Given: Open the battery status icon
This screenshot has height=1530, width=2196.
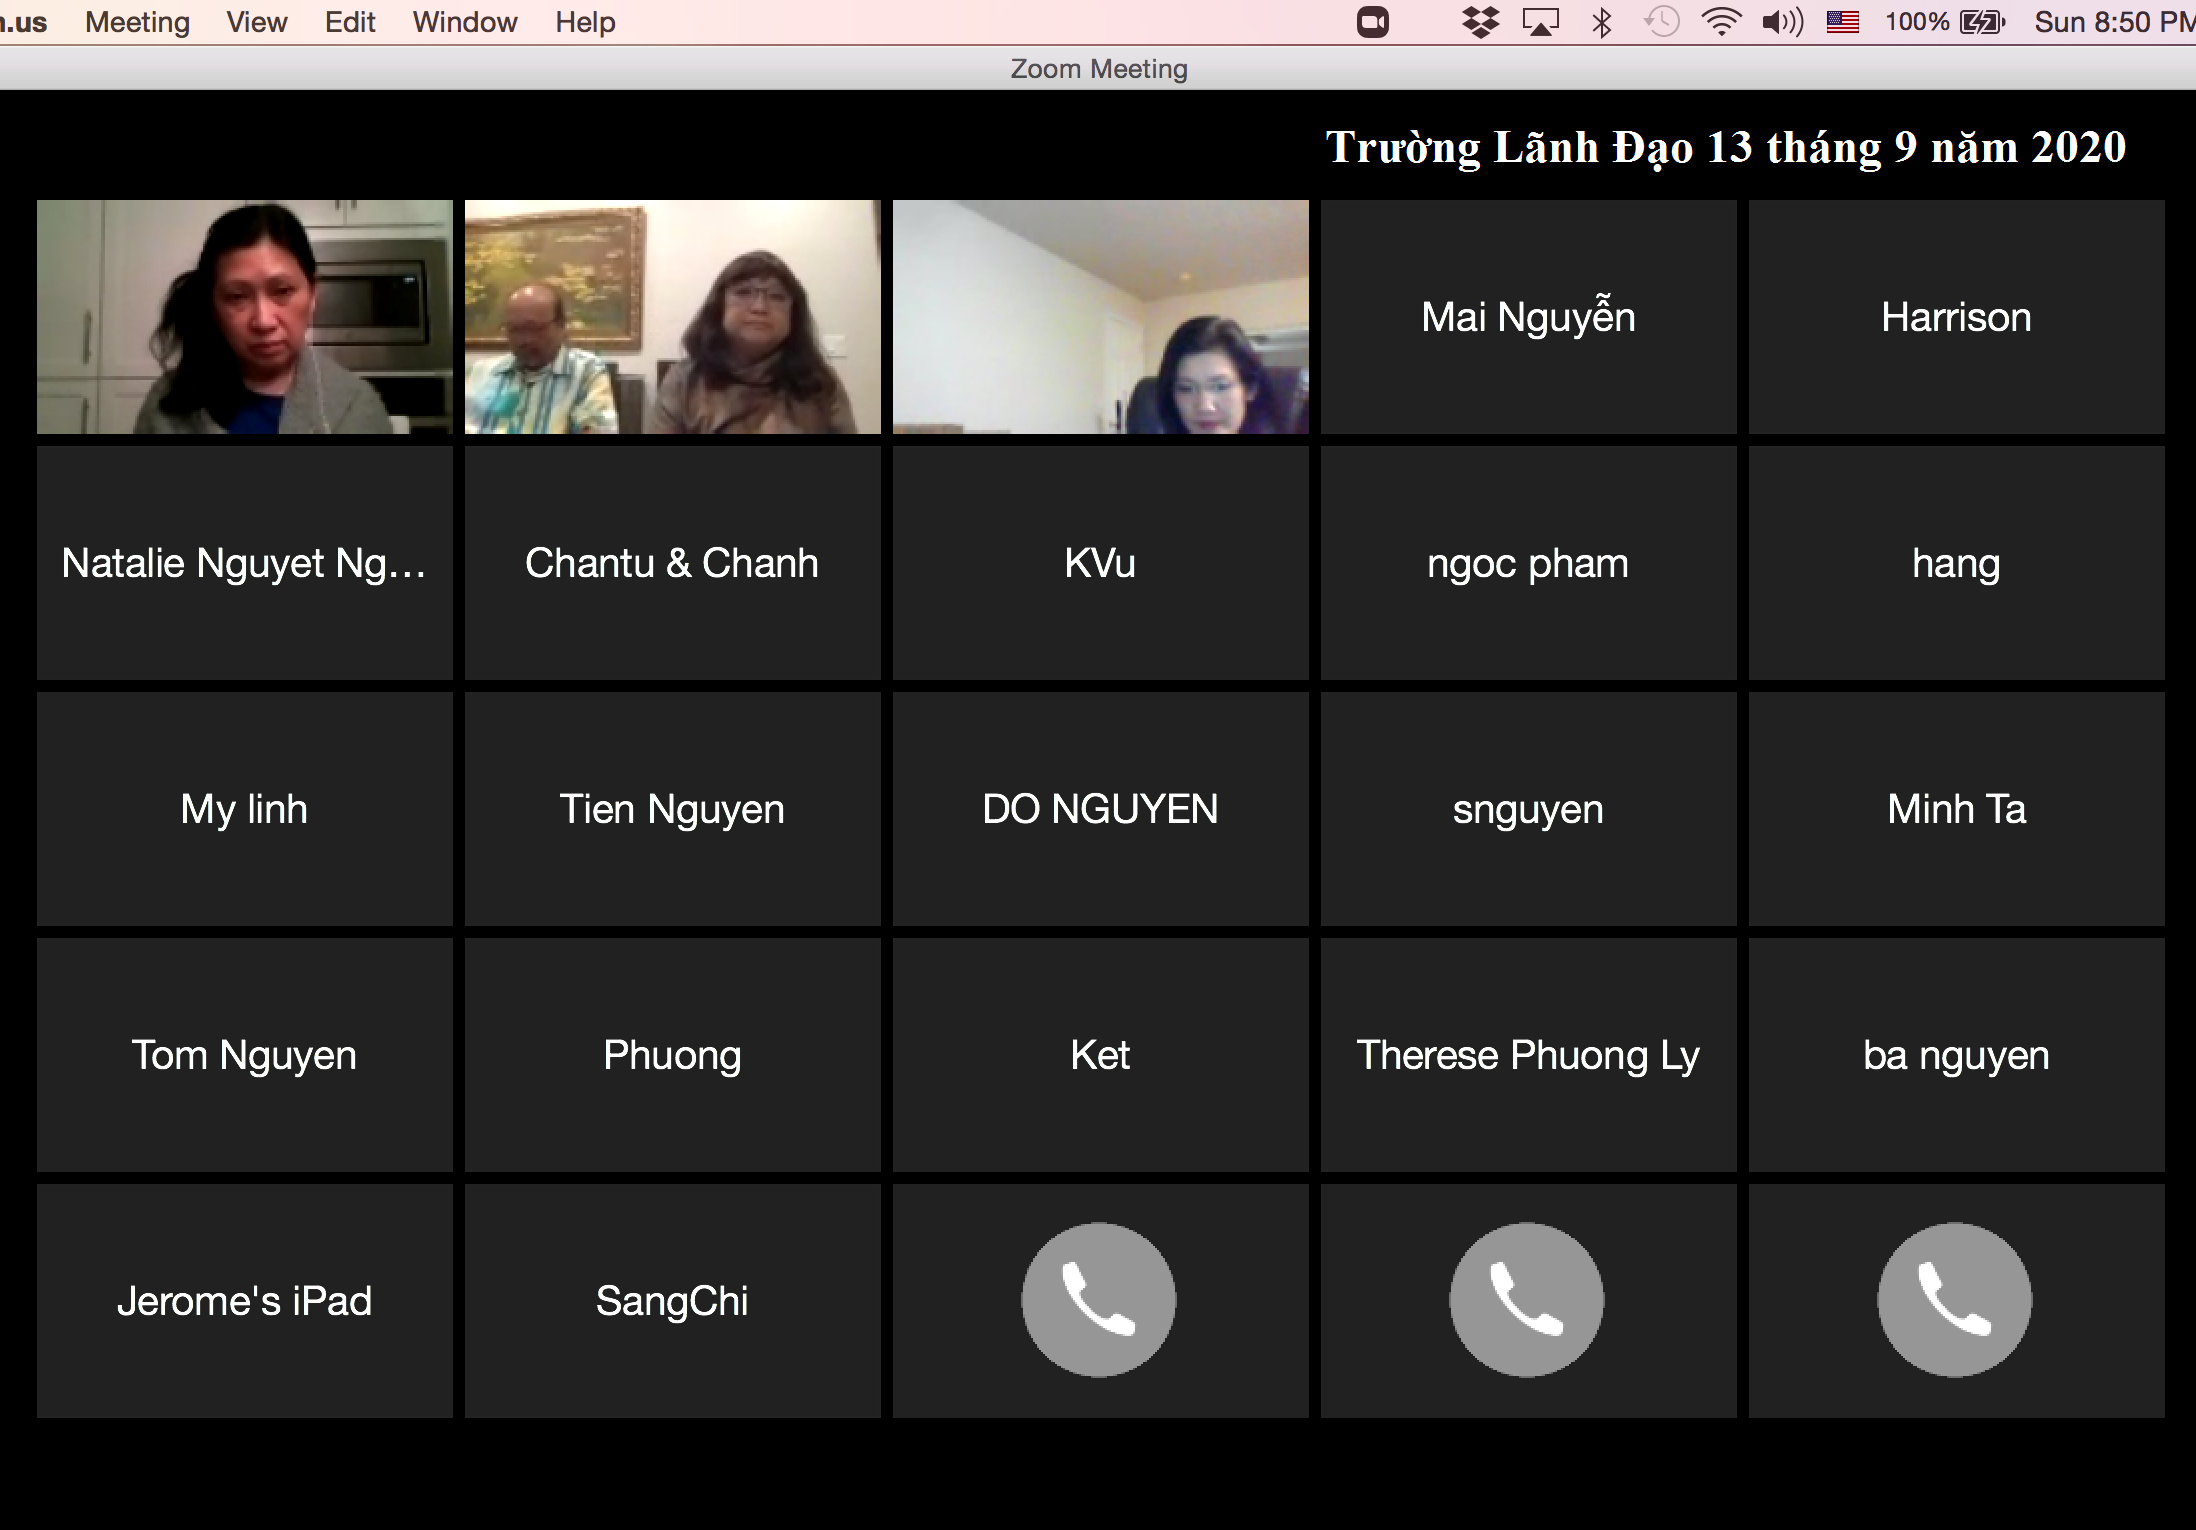Looking at the screenshot, I should coord(1982,22).
